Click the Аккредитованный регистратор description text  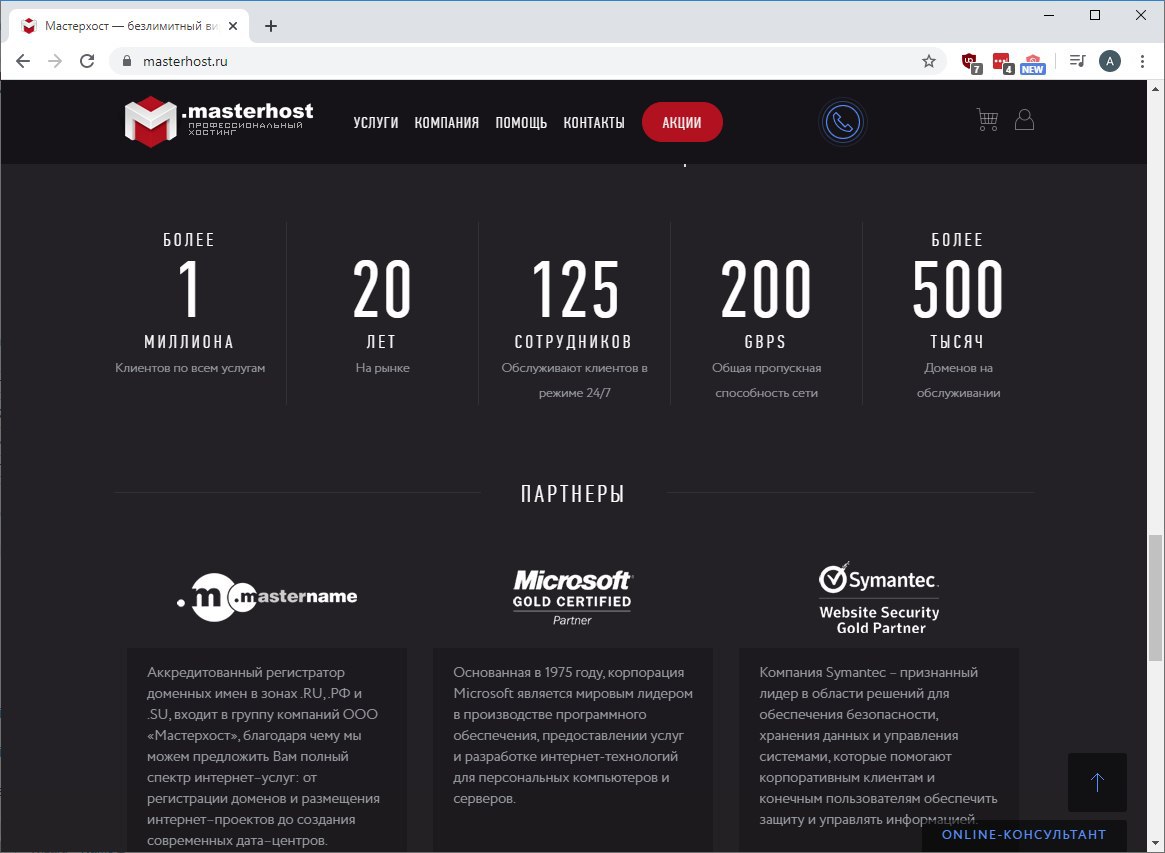264,756
